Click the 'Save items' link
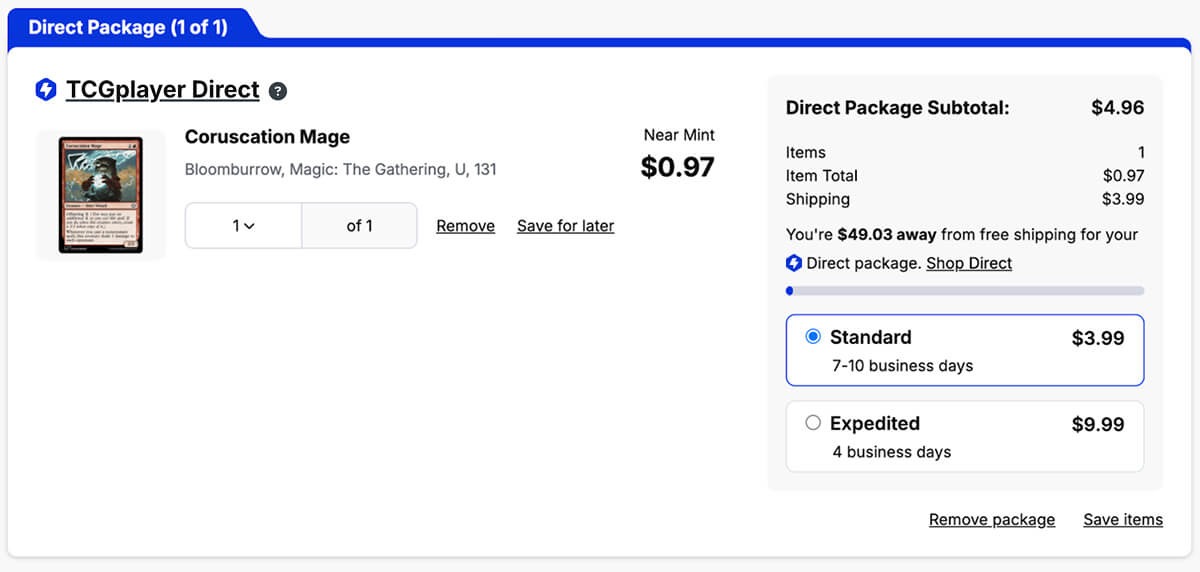Image resolution: width=1200 pixels, height=572 pixels. pyautogui.click(x=1122, y=519)
